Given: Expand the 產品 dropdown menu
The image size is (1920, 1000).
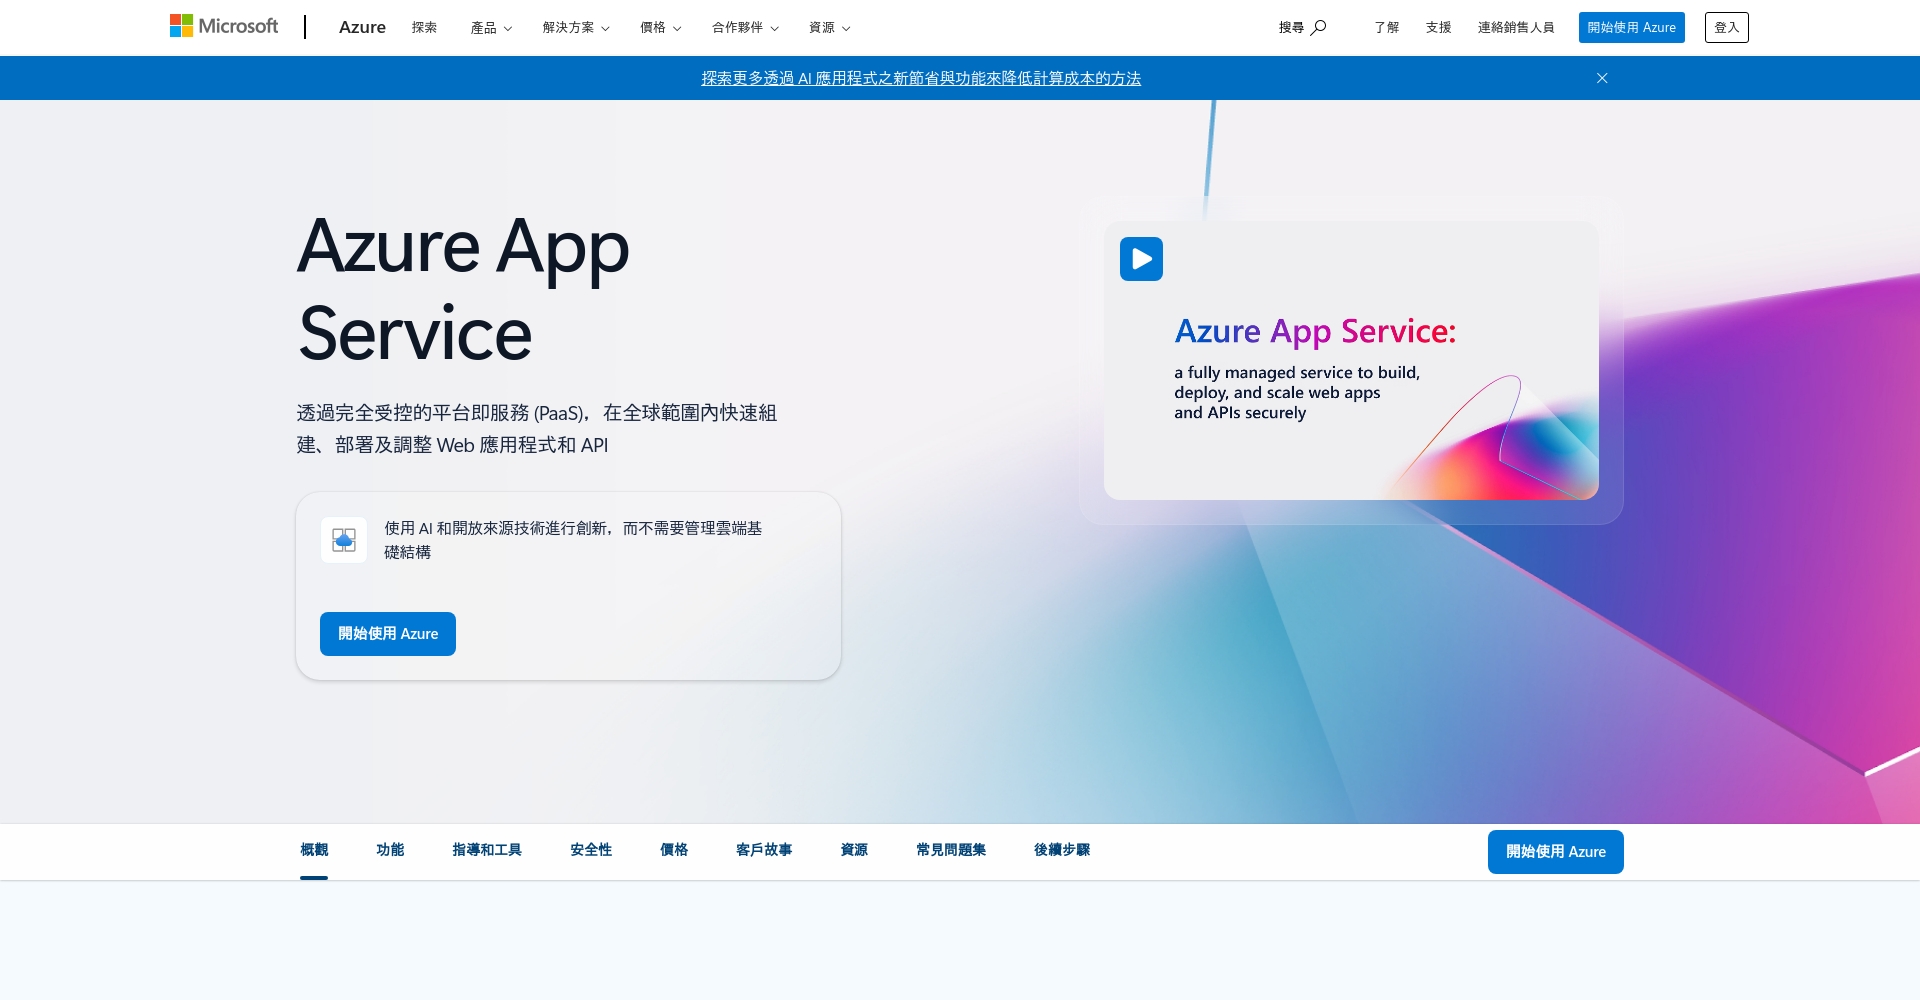Looking at the screenshot, I should pyautogui.click(x=491, y=27).
